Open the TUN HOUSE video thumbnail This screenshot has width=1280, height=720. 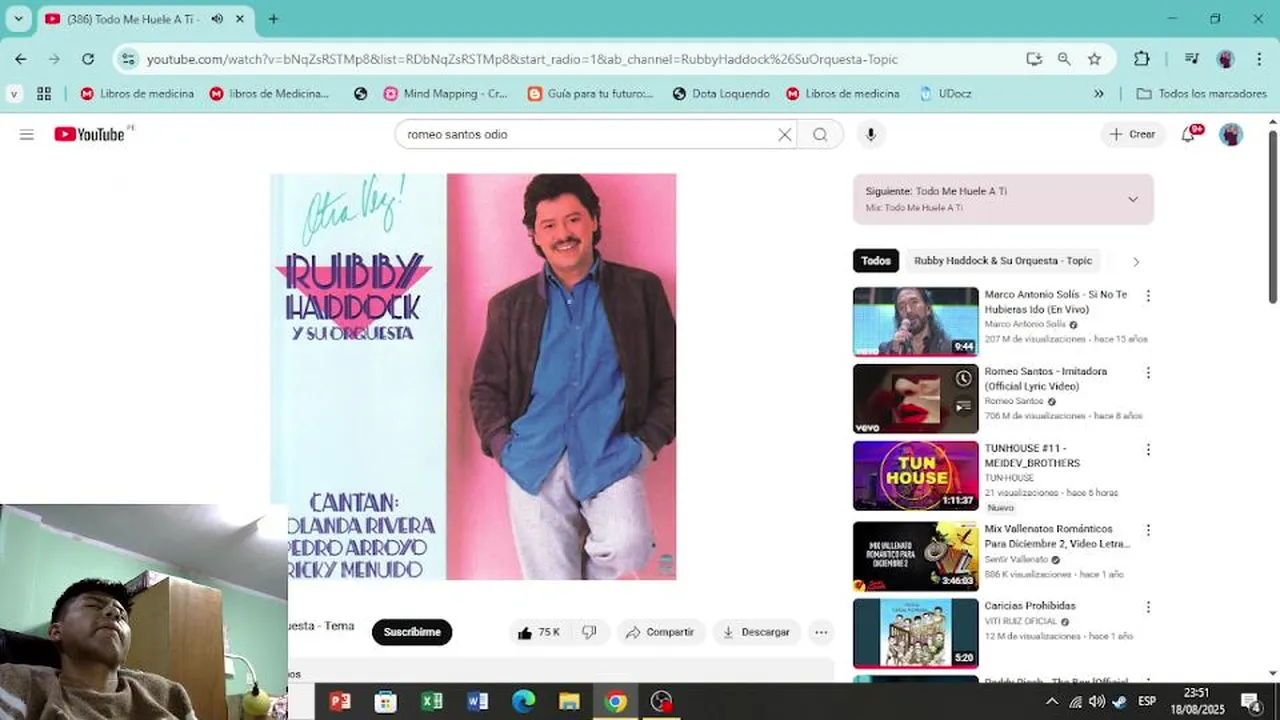[x=915, y=476]
